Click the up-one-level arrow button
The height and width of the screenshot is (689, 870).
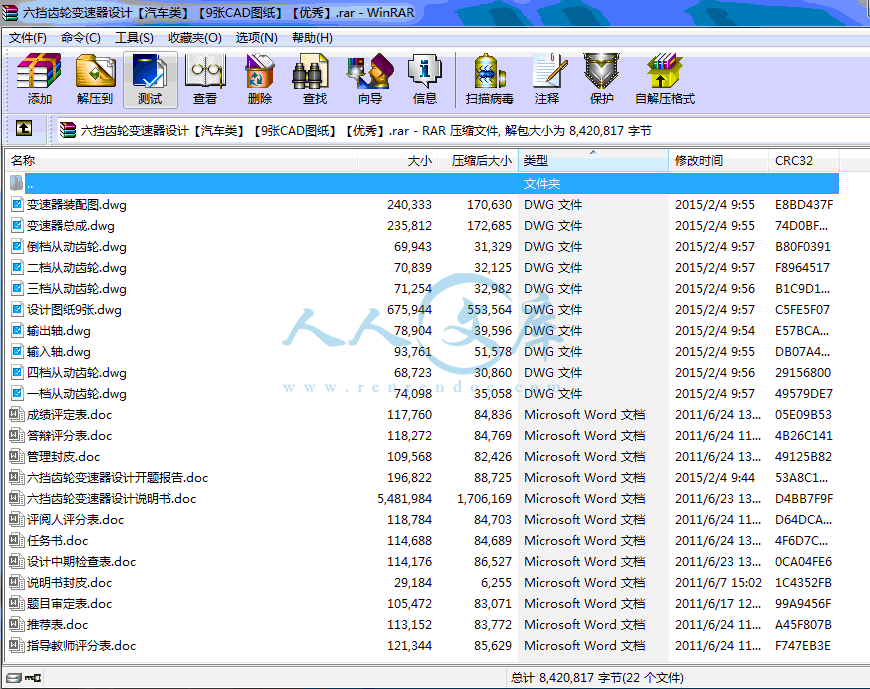coord(23,129)
